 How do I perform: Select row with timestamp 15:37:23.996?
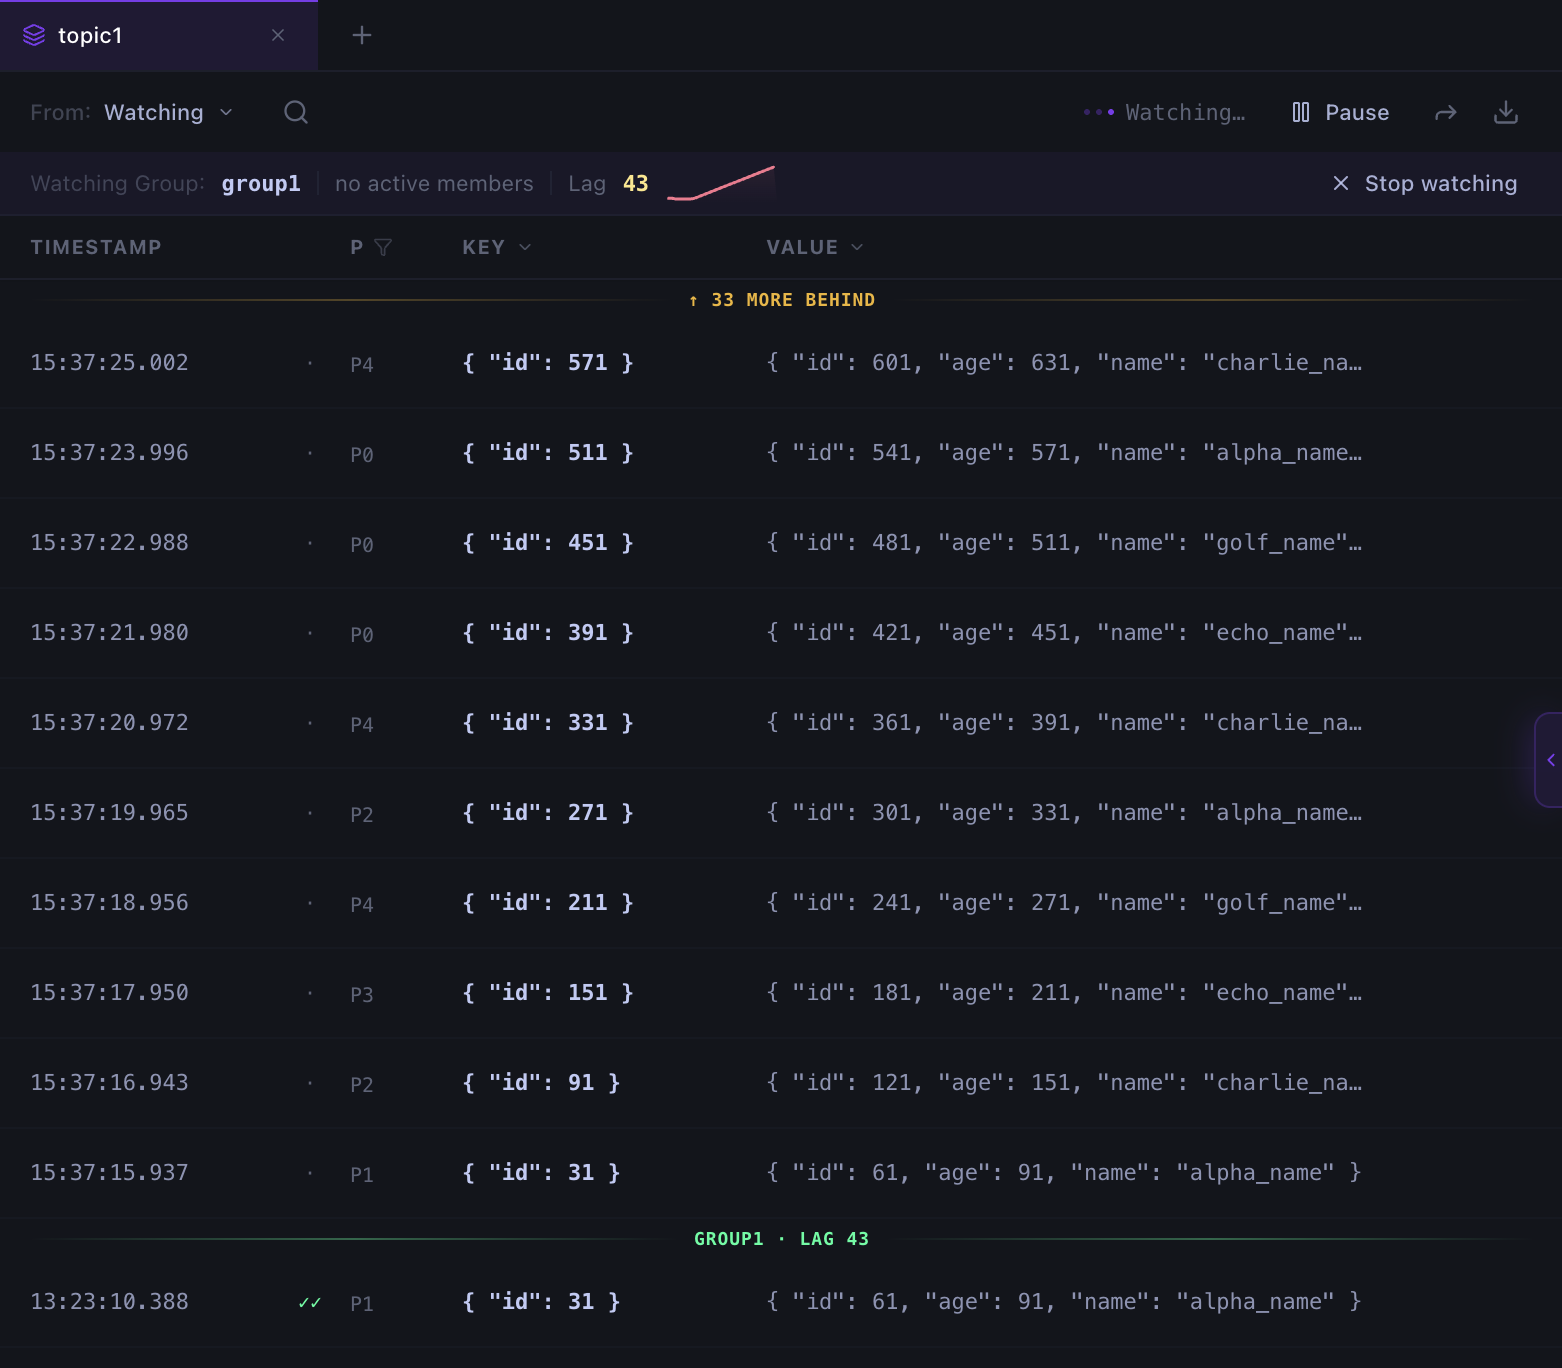click(x=781, y=453)
